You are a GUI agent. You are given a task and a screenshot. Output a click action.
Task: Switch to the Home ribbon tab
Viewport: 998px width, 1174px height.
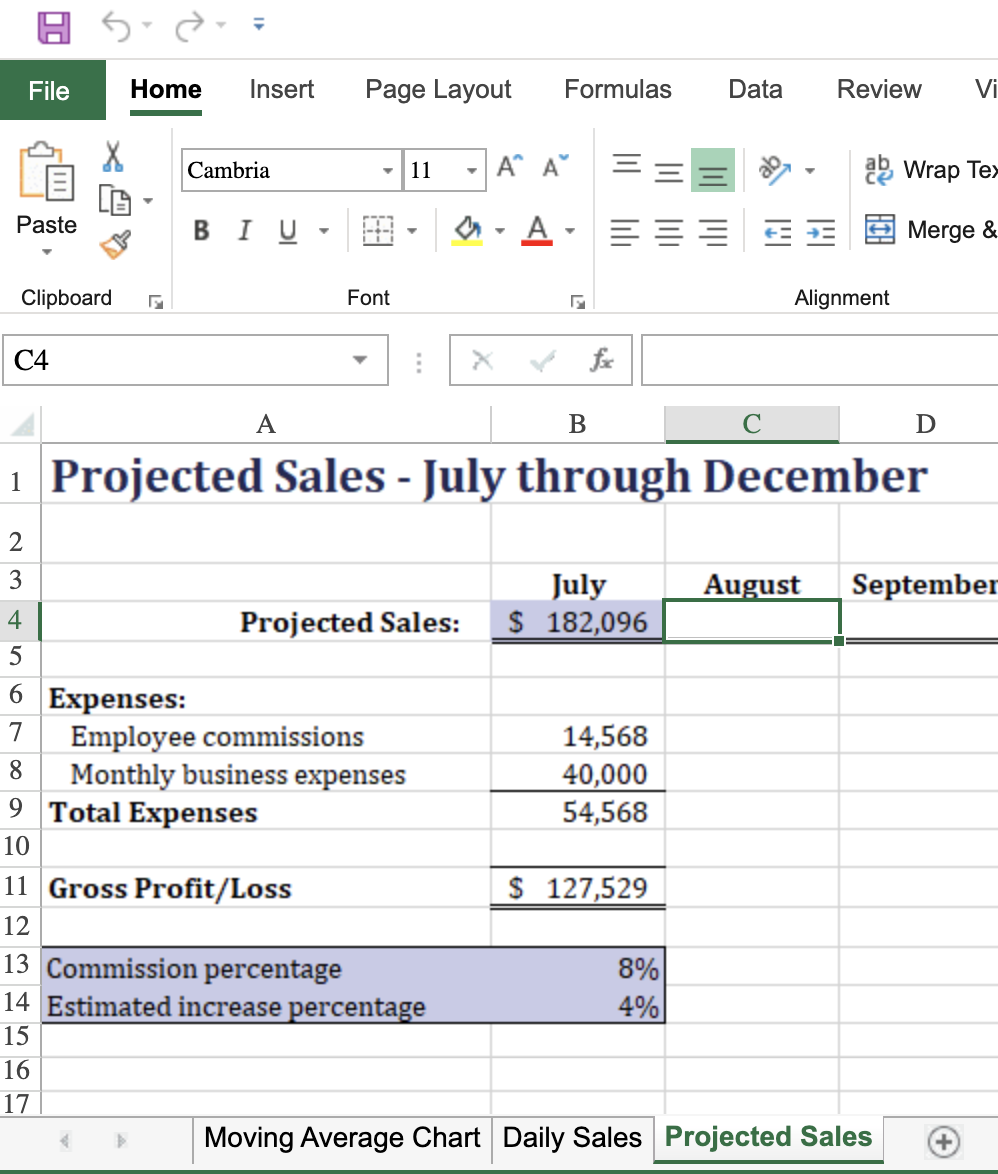(x=165, y=89)
